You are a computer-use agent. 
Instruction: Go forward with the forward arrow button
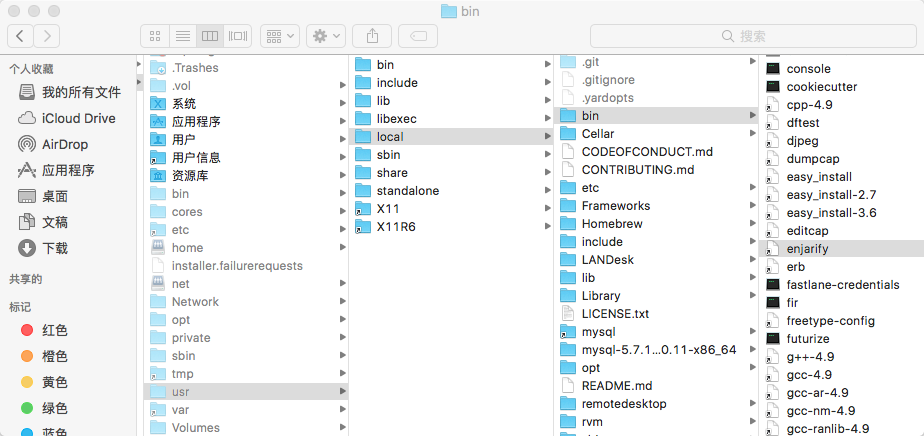point(47,36)
